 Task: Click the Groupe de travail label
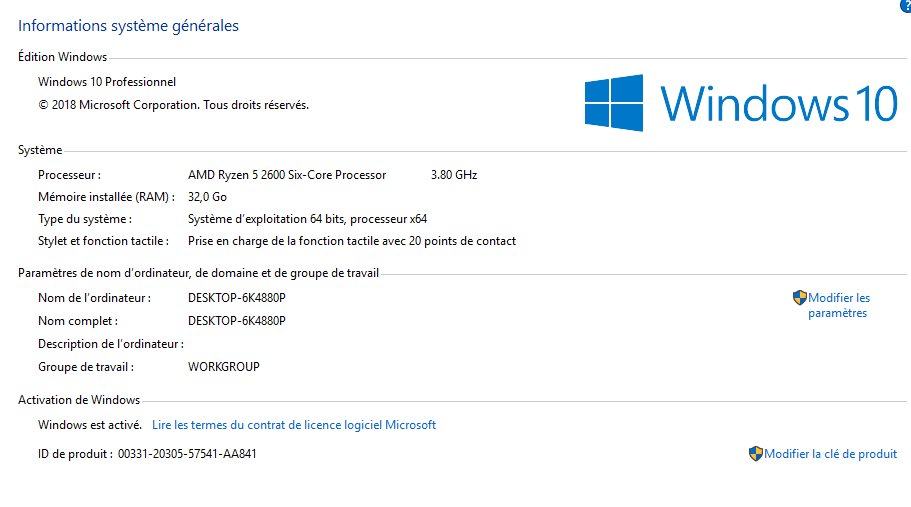click(x=86, y=367)
